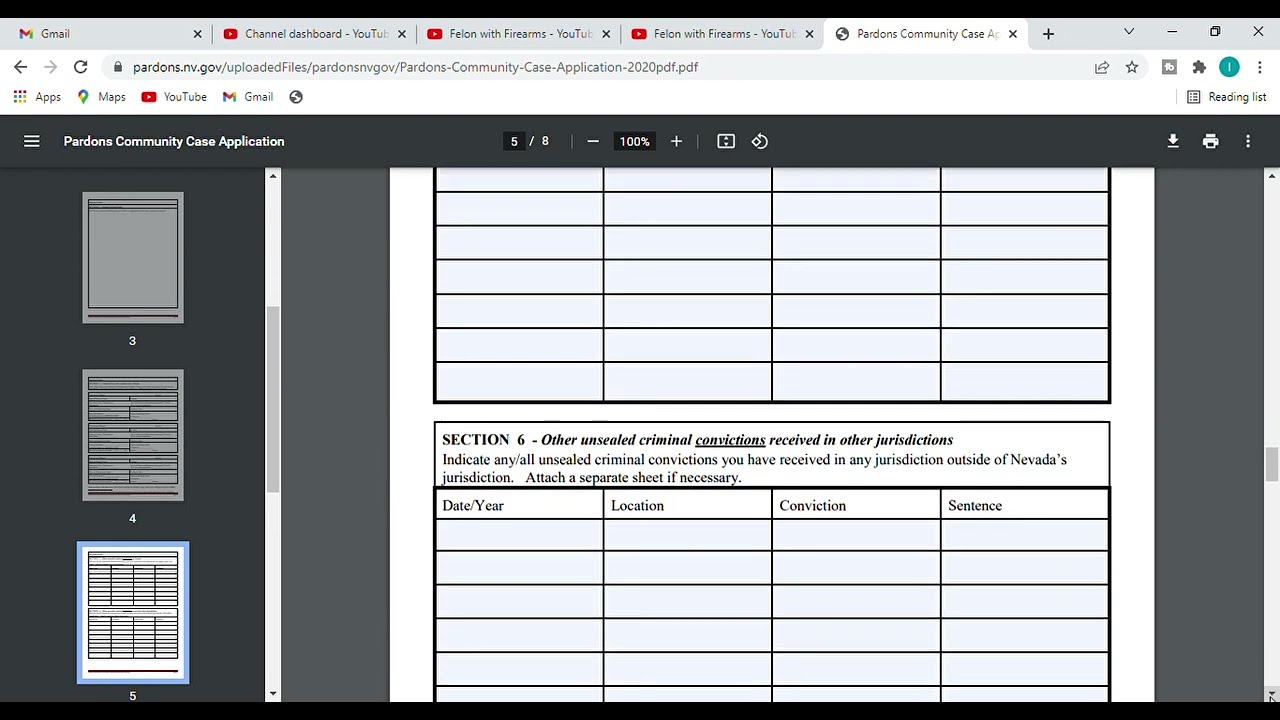Click the first Location field in Section 6

687,536
